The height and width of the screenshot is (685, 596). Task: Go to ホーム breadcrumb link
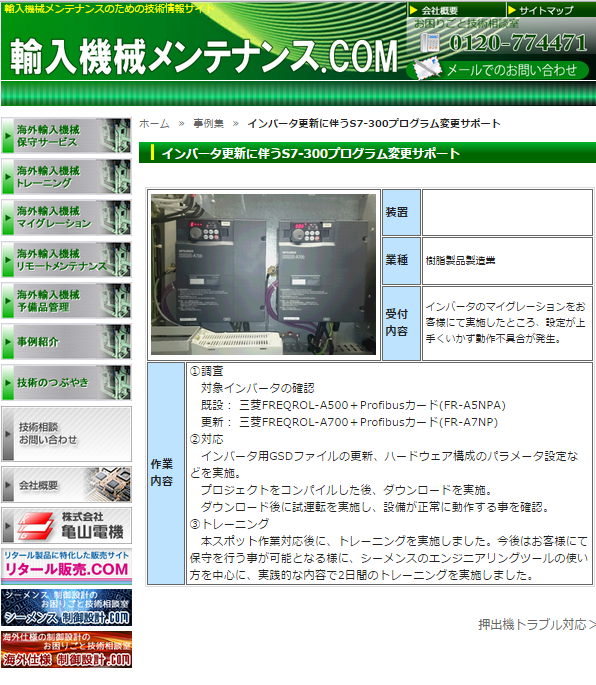[x=154, y=124]
